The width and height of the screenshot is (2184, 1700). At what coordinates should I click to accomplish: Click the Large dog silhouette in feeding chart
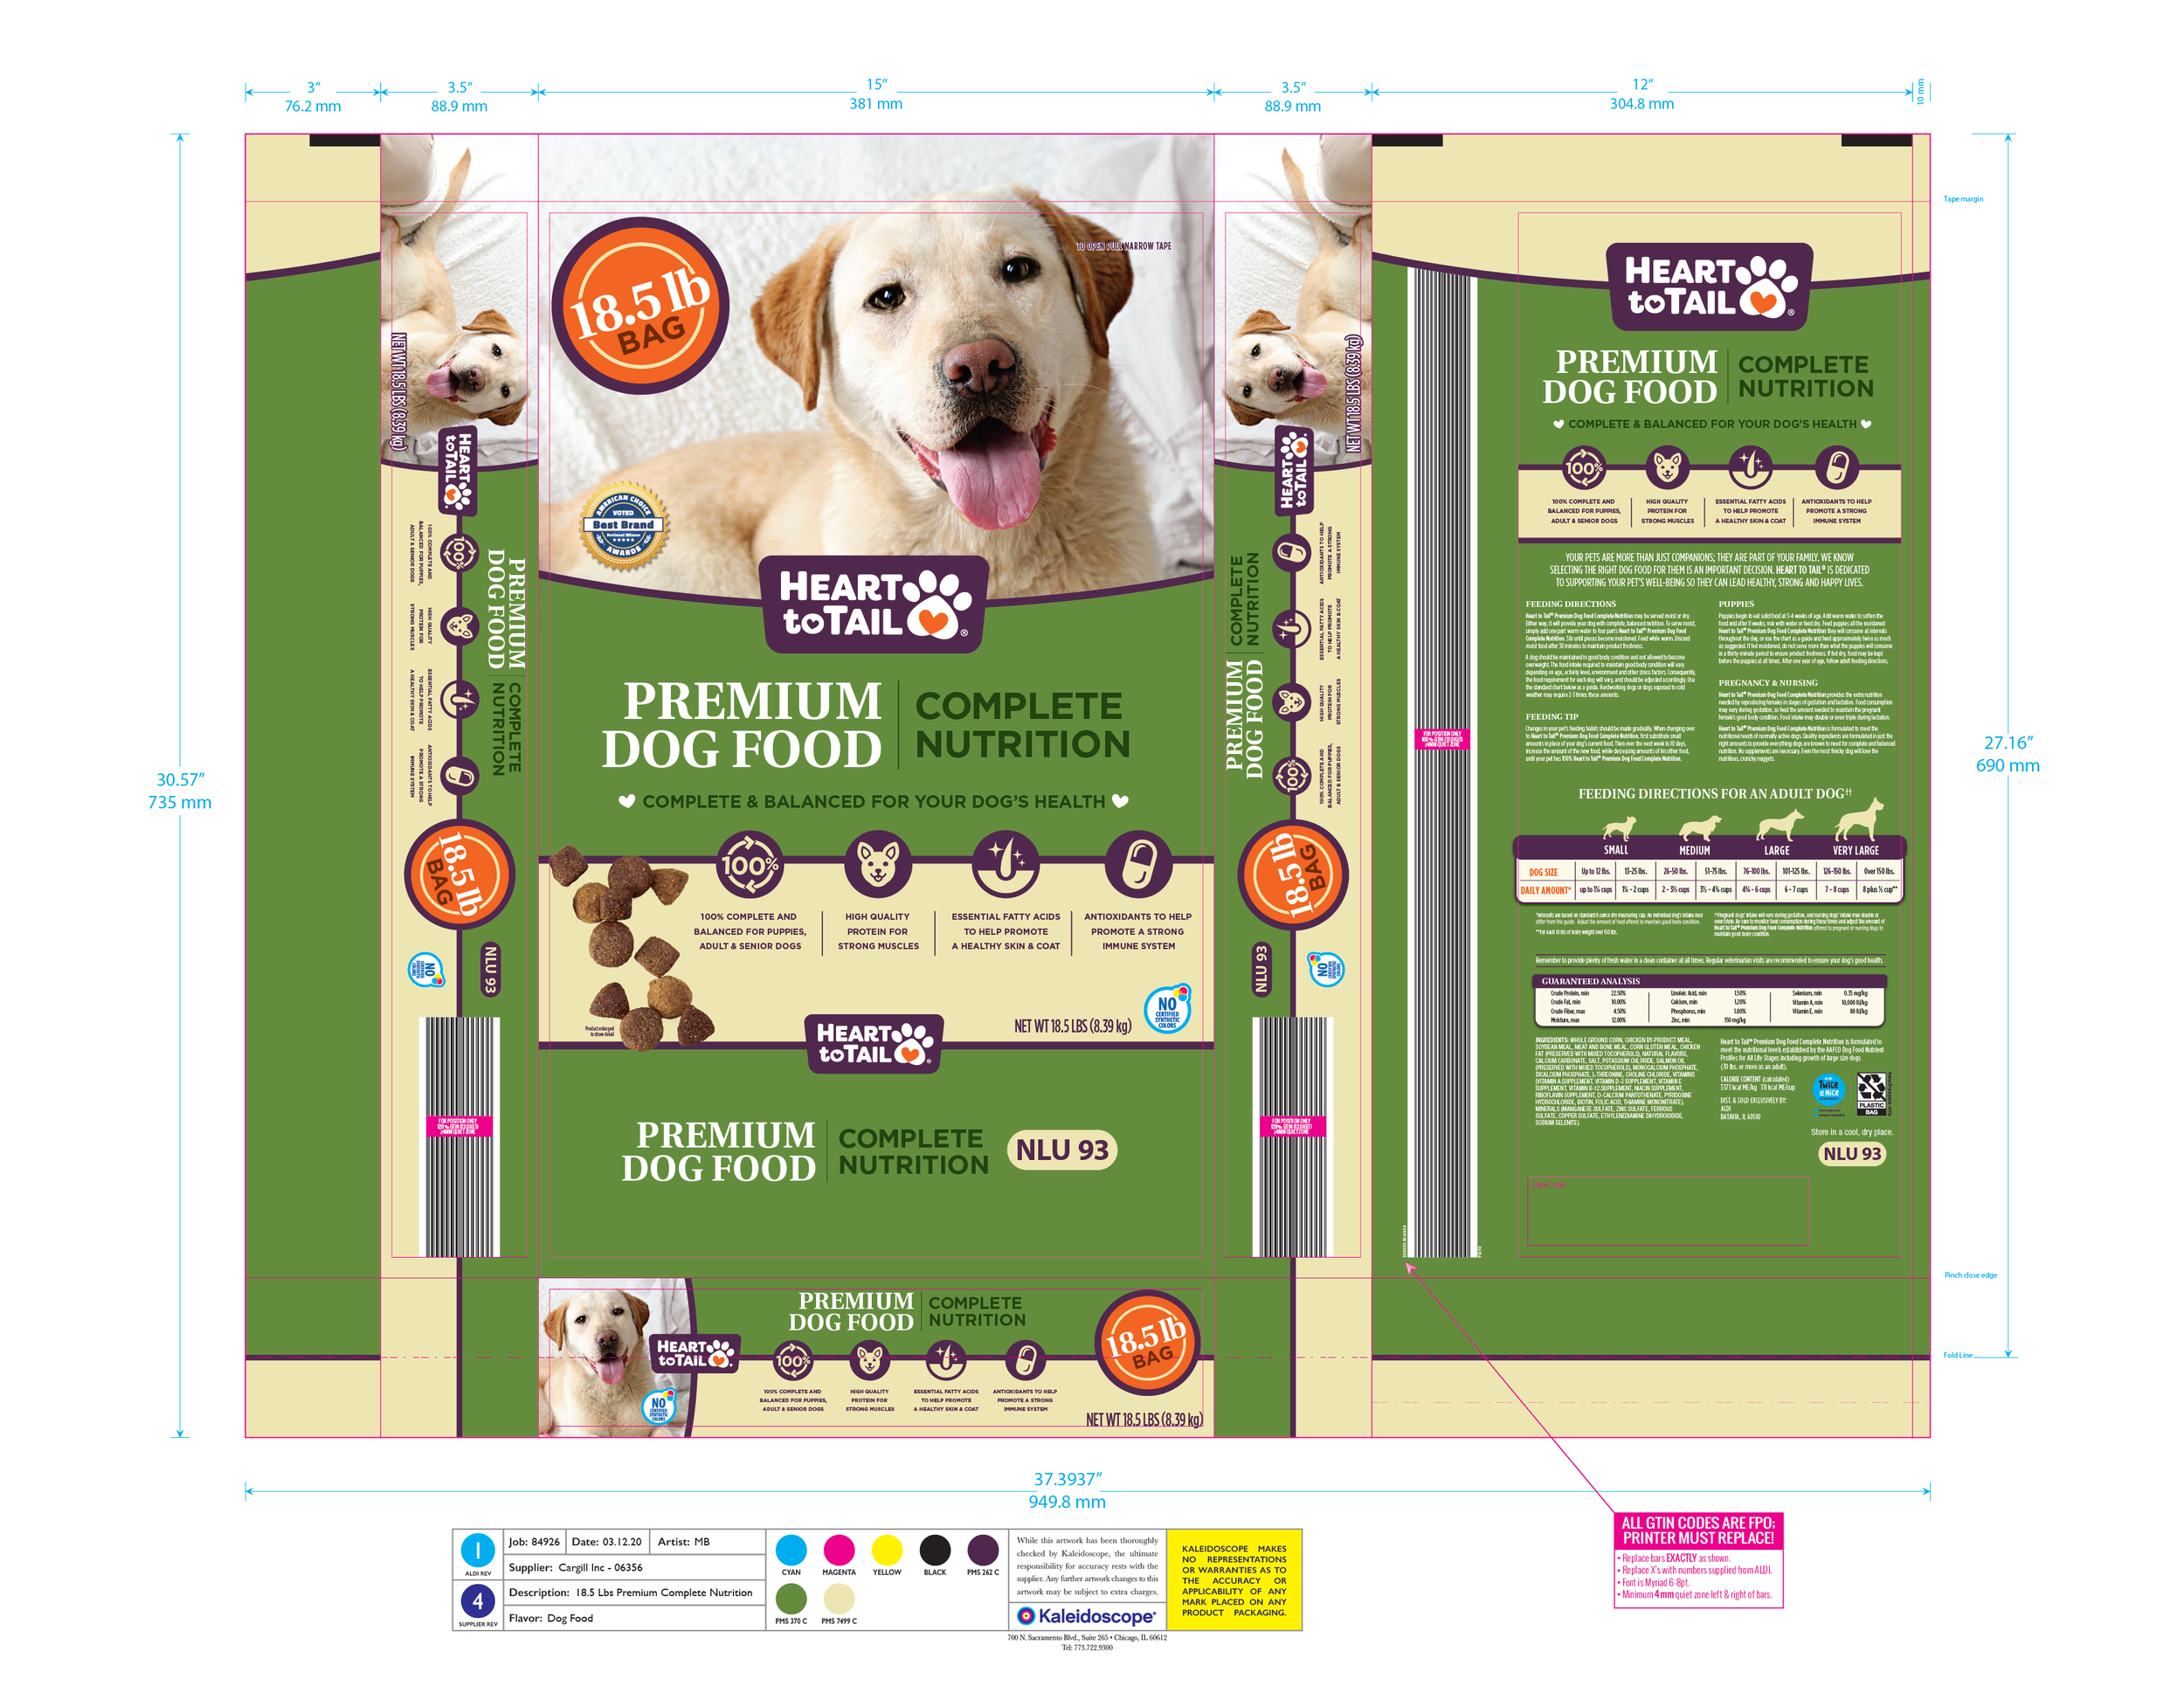pos(1780,824)
